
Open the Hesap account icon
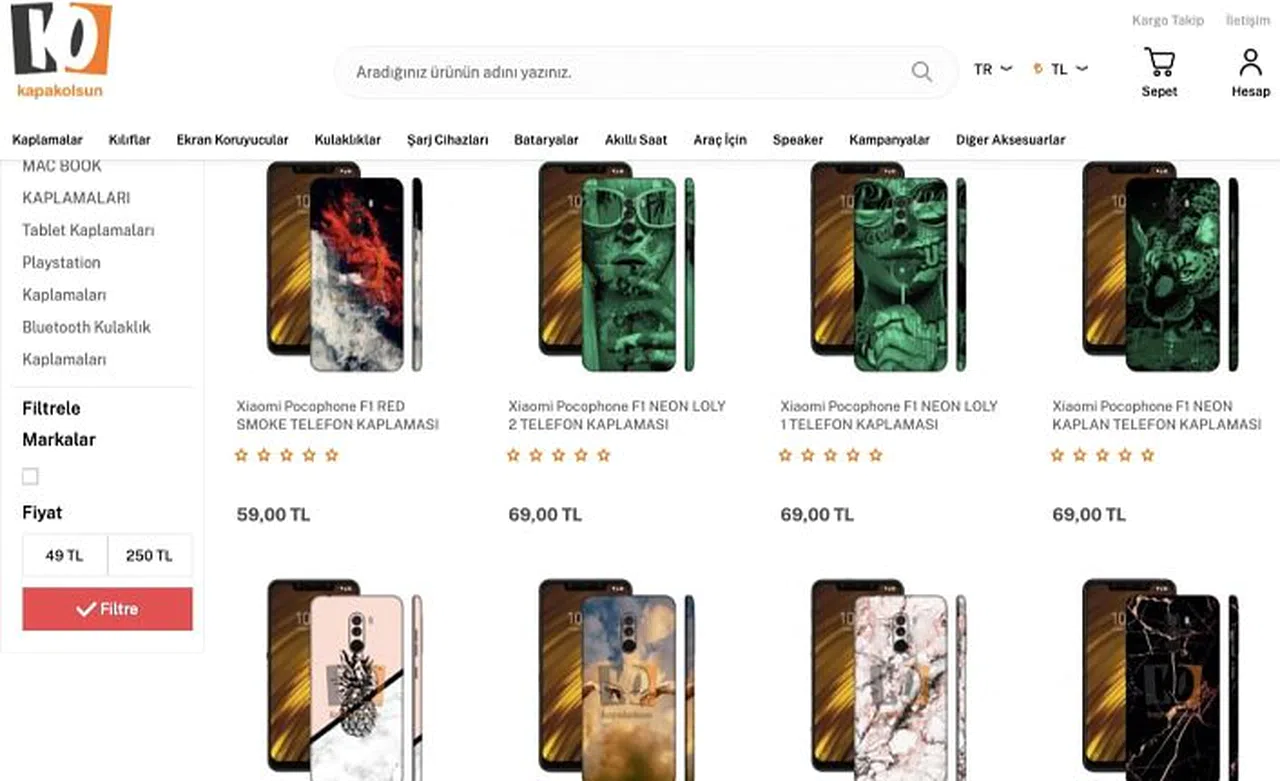click(1250, 73)
